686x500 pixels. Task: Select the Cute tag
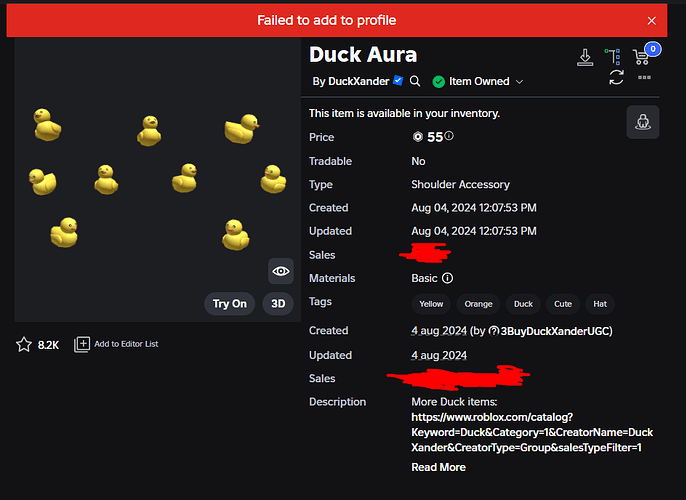(x=563, y=304)
